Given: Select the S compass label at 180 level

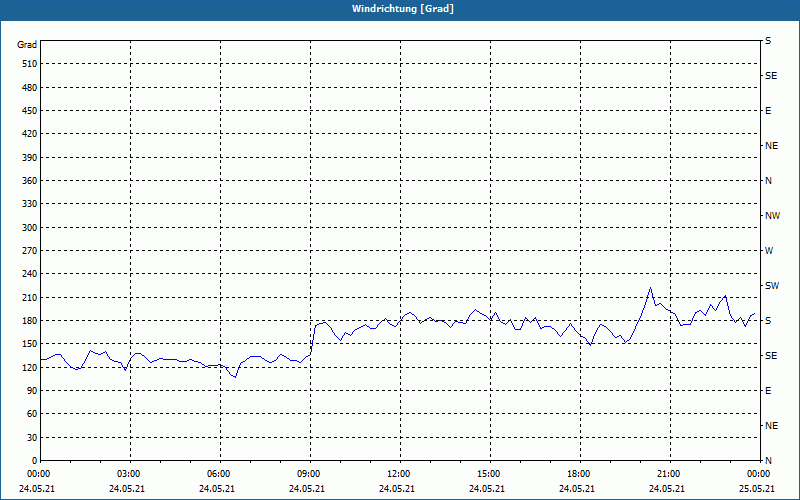Looking at the screenshot, I should coord(768,321).
